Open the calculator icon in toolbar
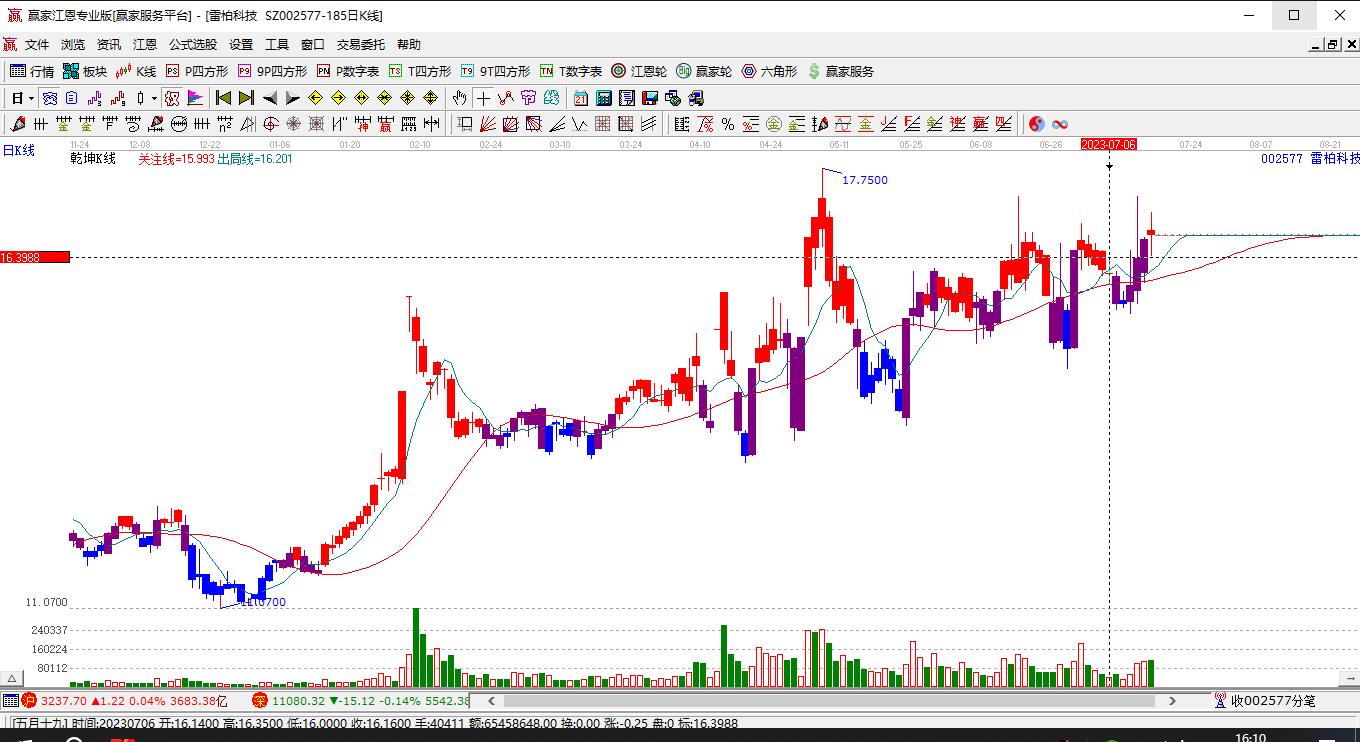Viewport: 1360px width, 742px height. [603, 98]
